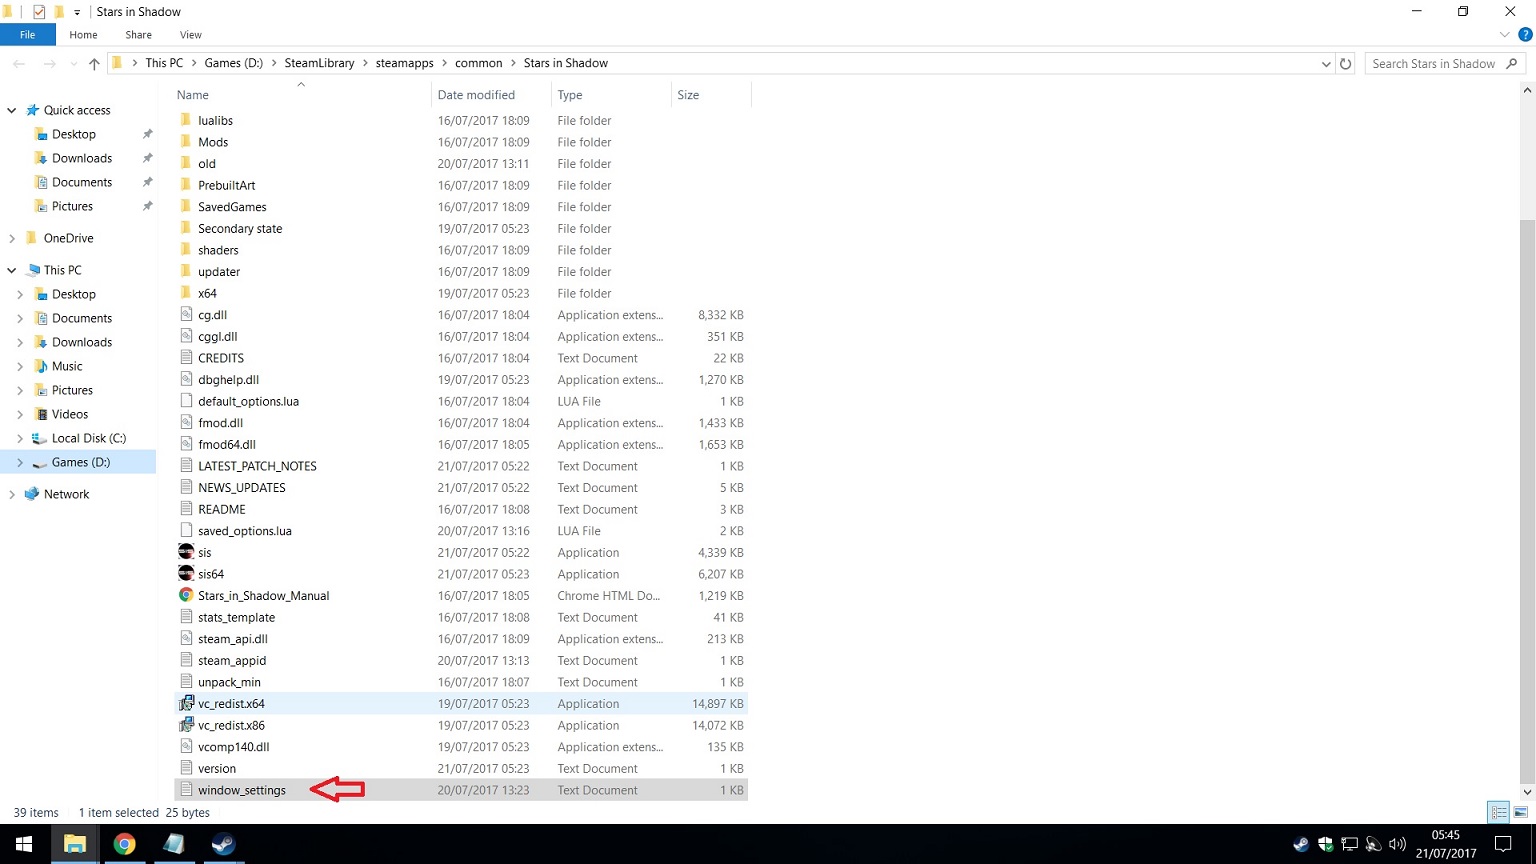The image size is (1536, 864).
Task: Select the sis64 application icon
Action: [x=186, y=574]
